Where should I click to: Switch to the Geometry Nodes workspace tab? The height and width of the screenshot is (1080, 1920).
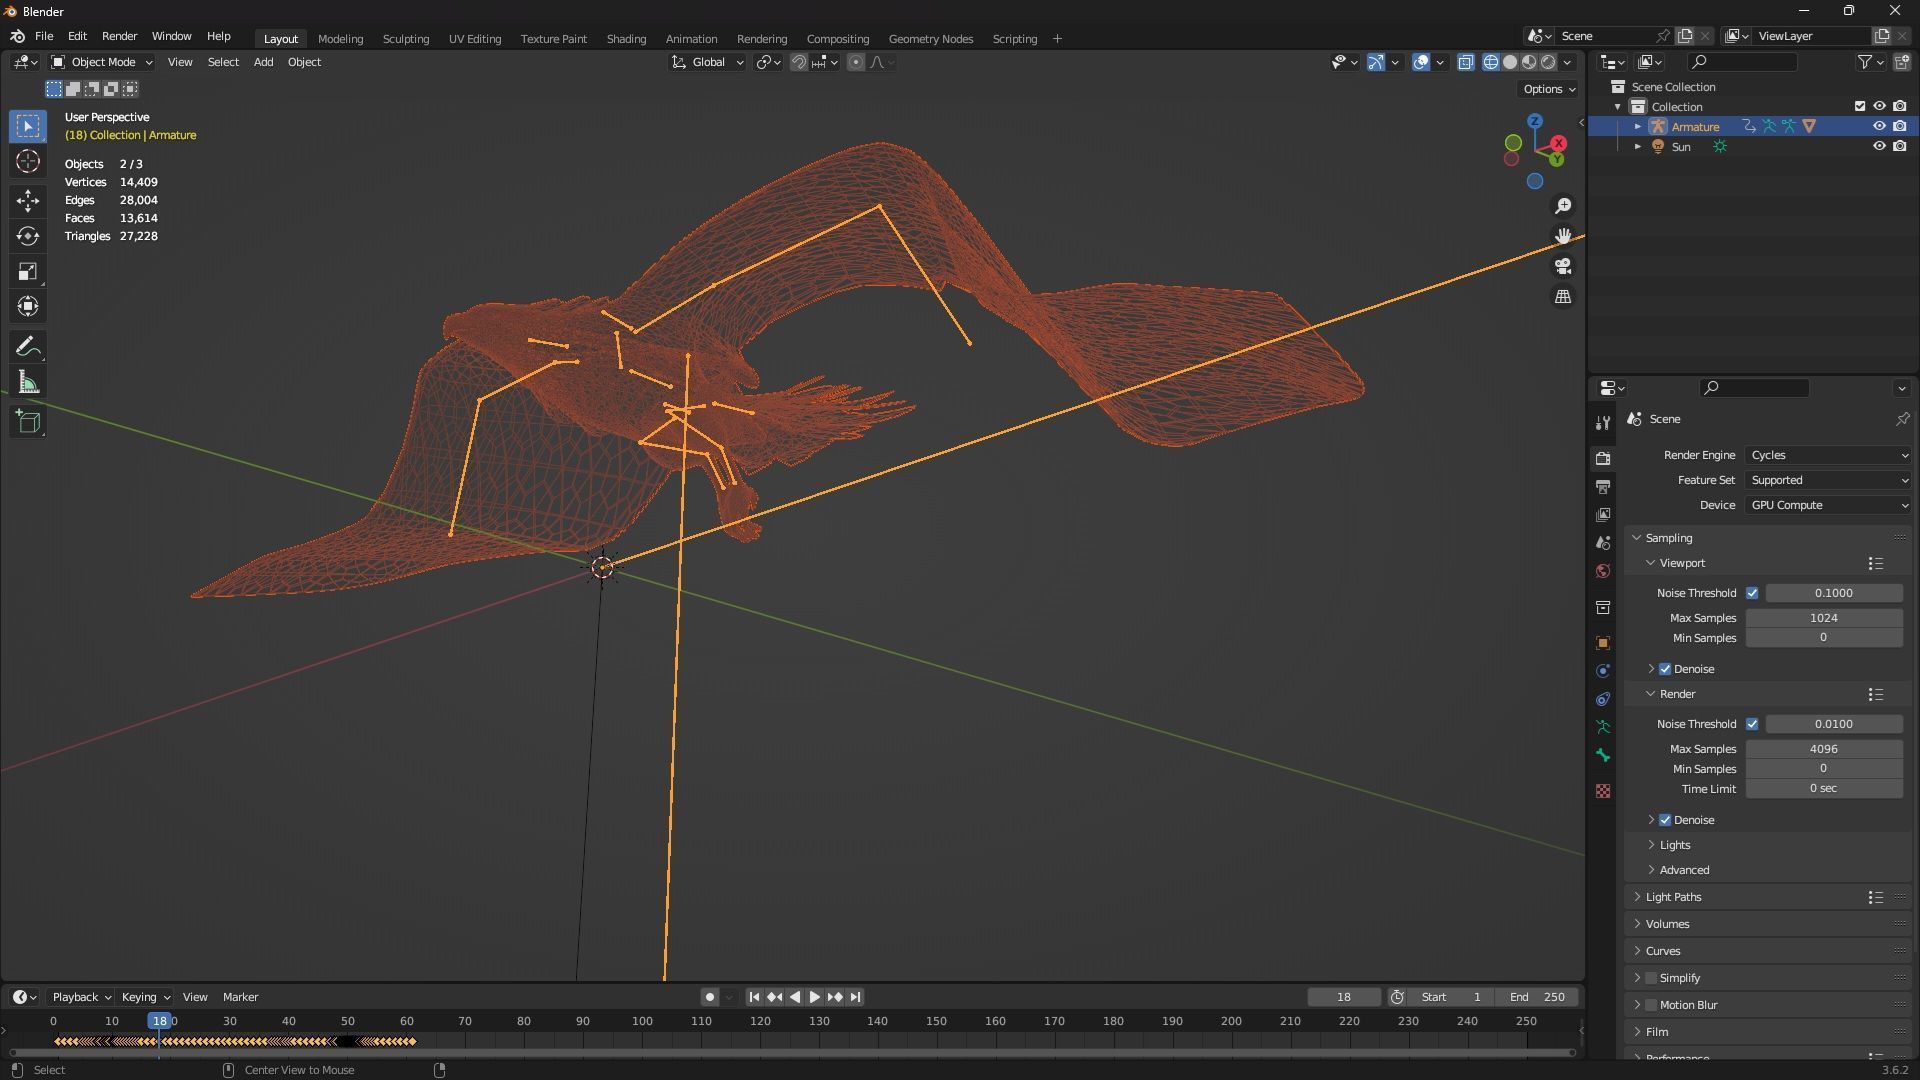pyautogui.click(x=930, y=39)
